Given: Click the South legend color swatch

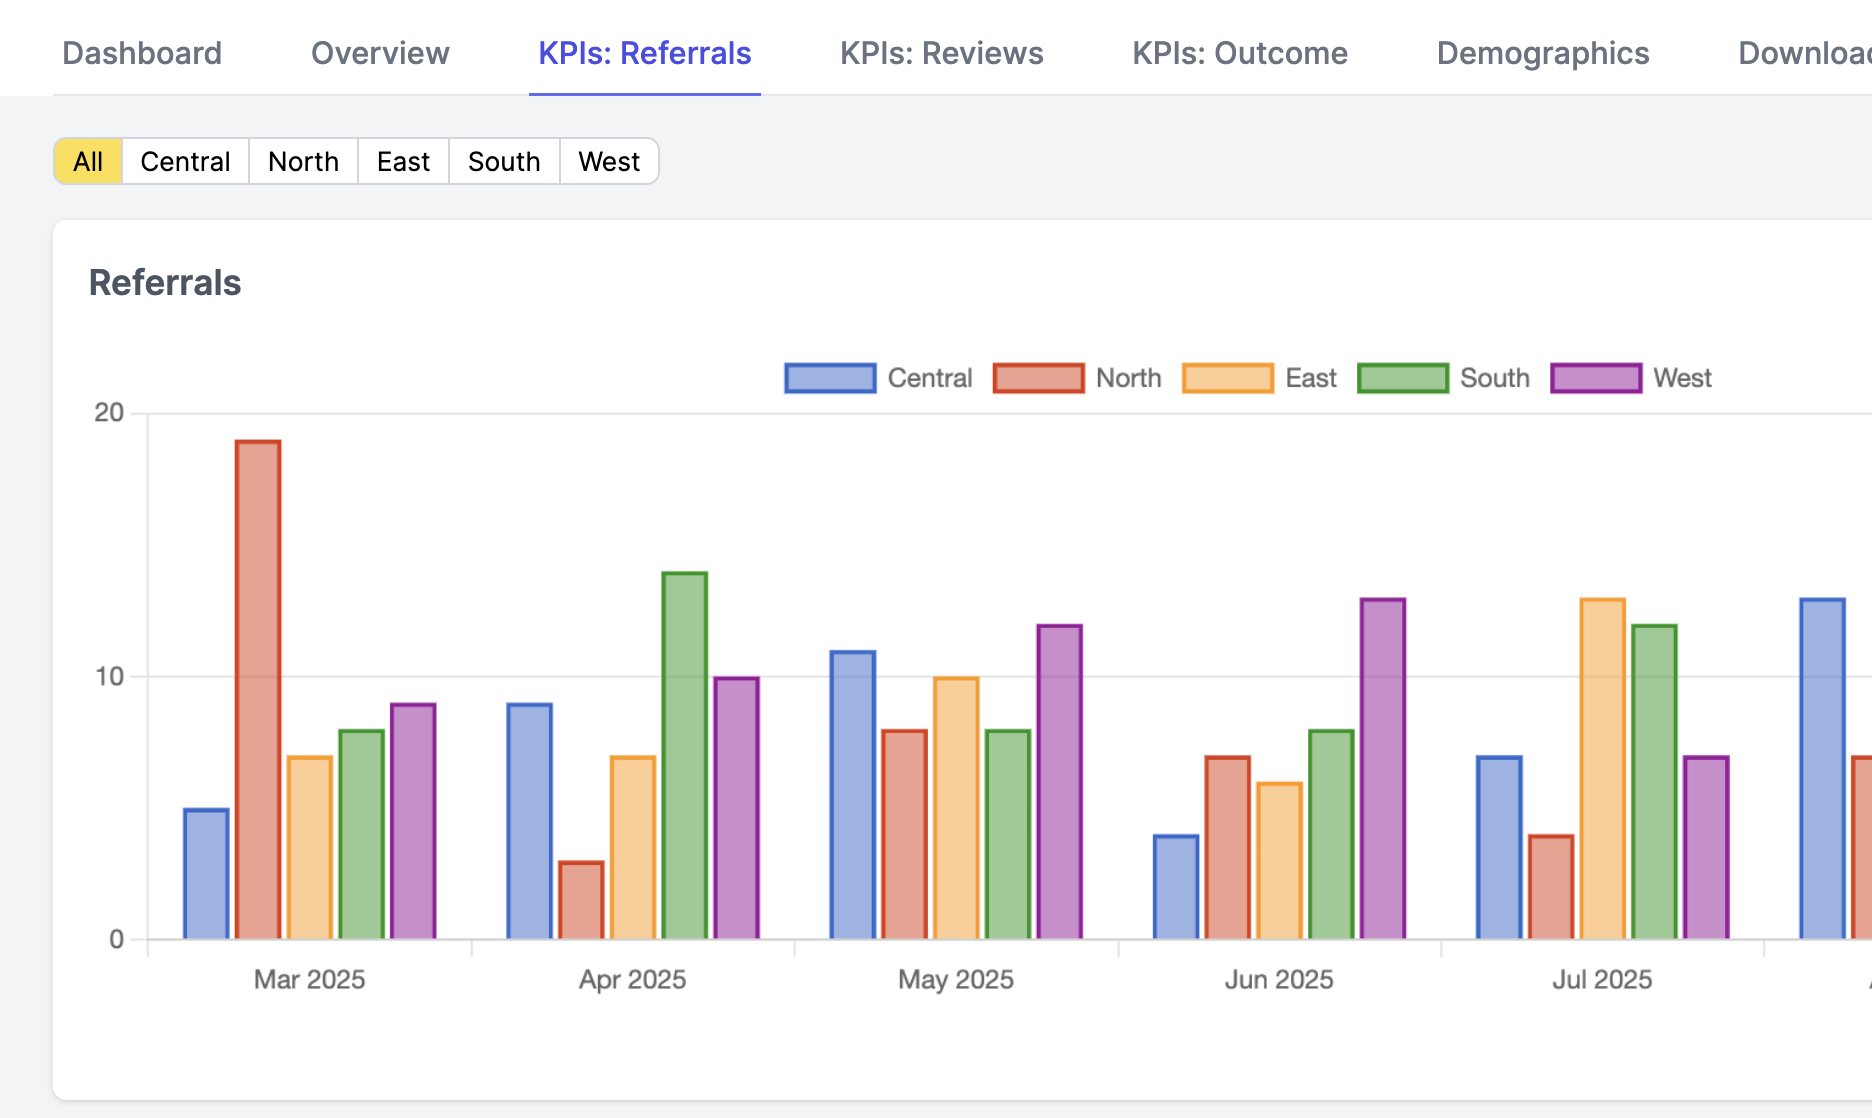Looking at the screenshot, I should 1402,377.
